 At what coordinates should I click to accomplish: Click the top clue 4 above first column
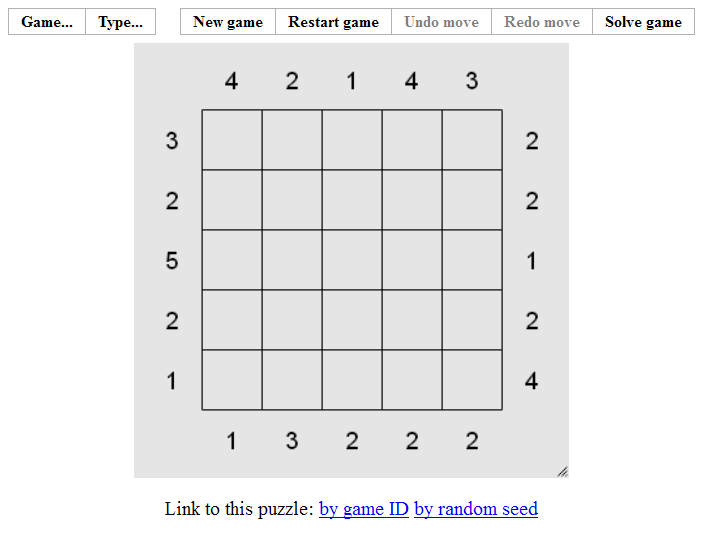pyautogui.click(x=232, y=81)
